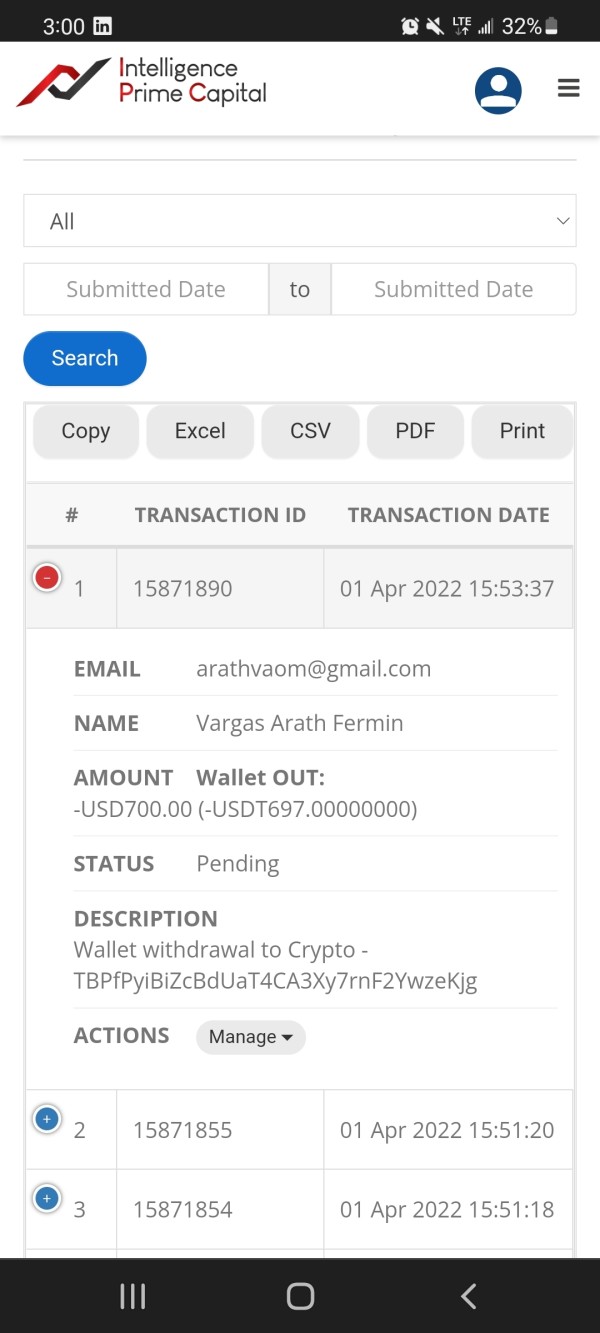Image resolution: width=600 pixels, height=1333 pixels.
Task: Print the transactions table
Action: pyautogui.click(x=522, y=431)
